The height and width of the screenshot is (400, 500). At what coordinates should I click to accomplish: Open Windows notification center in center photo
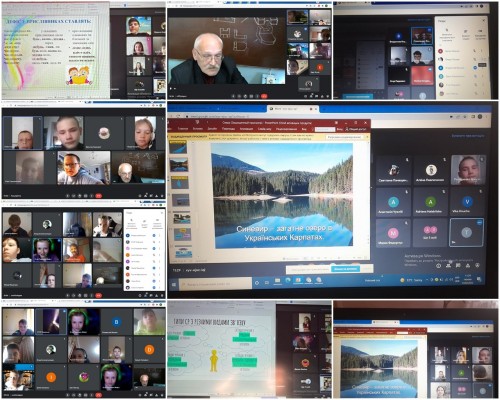pyautogui.click(x=479, y=279)
